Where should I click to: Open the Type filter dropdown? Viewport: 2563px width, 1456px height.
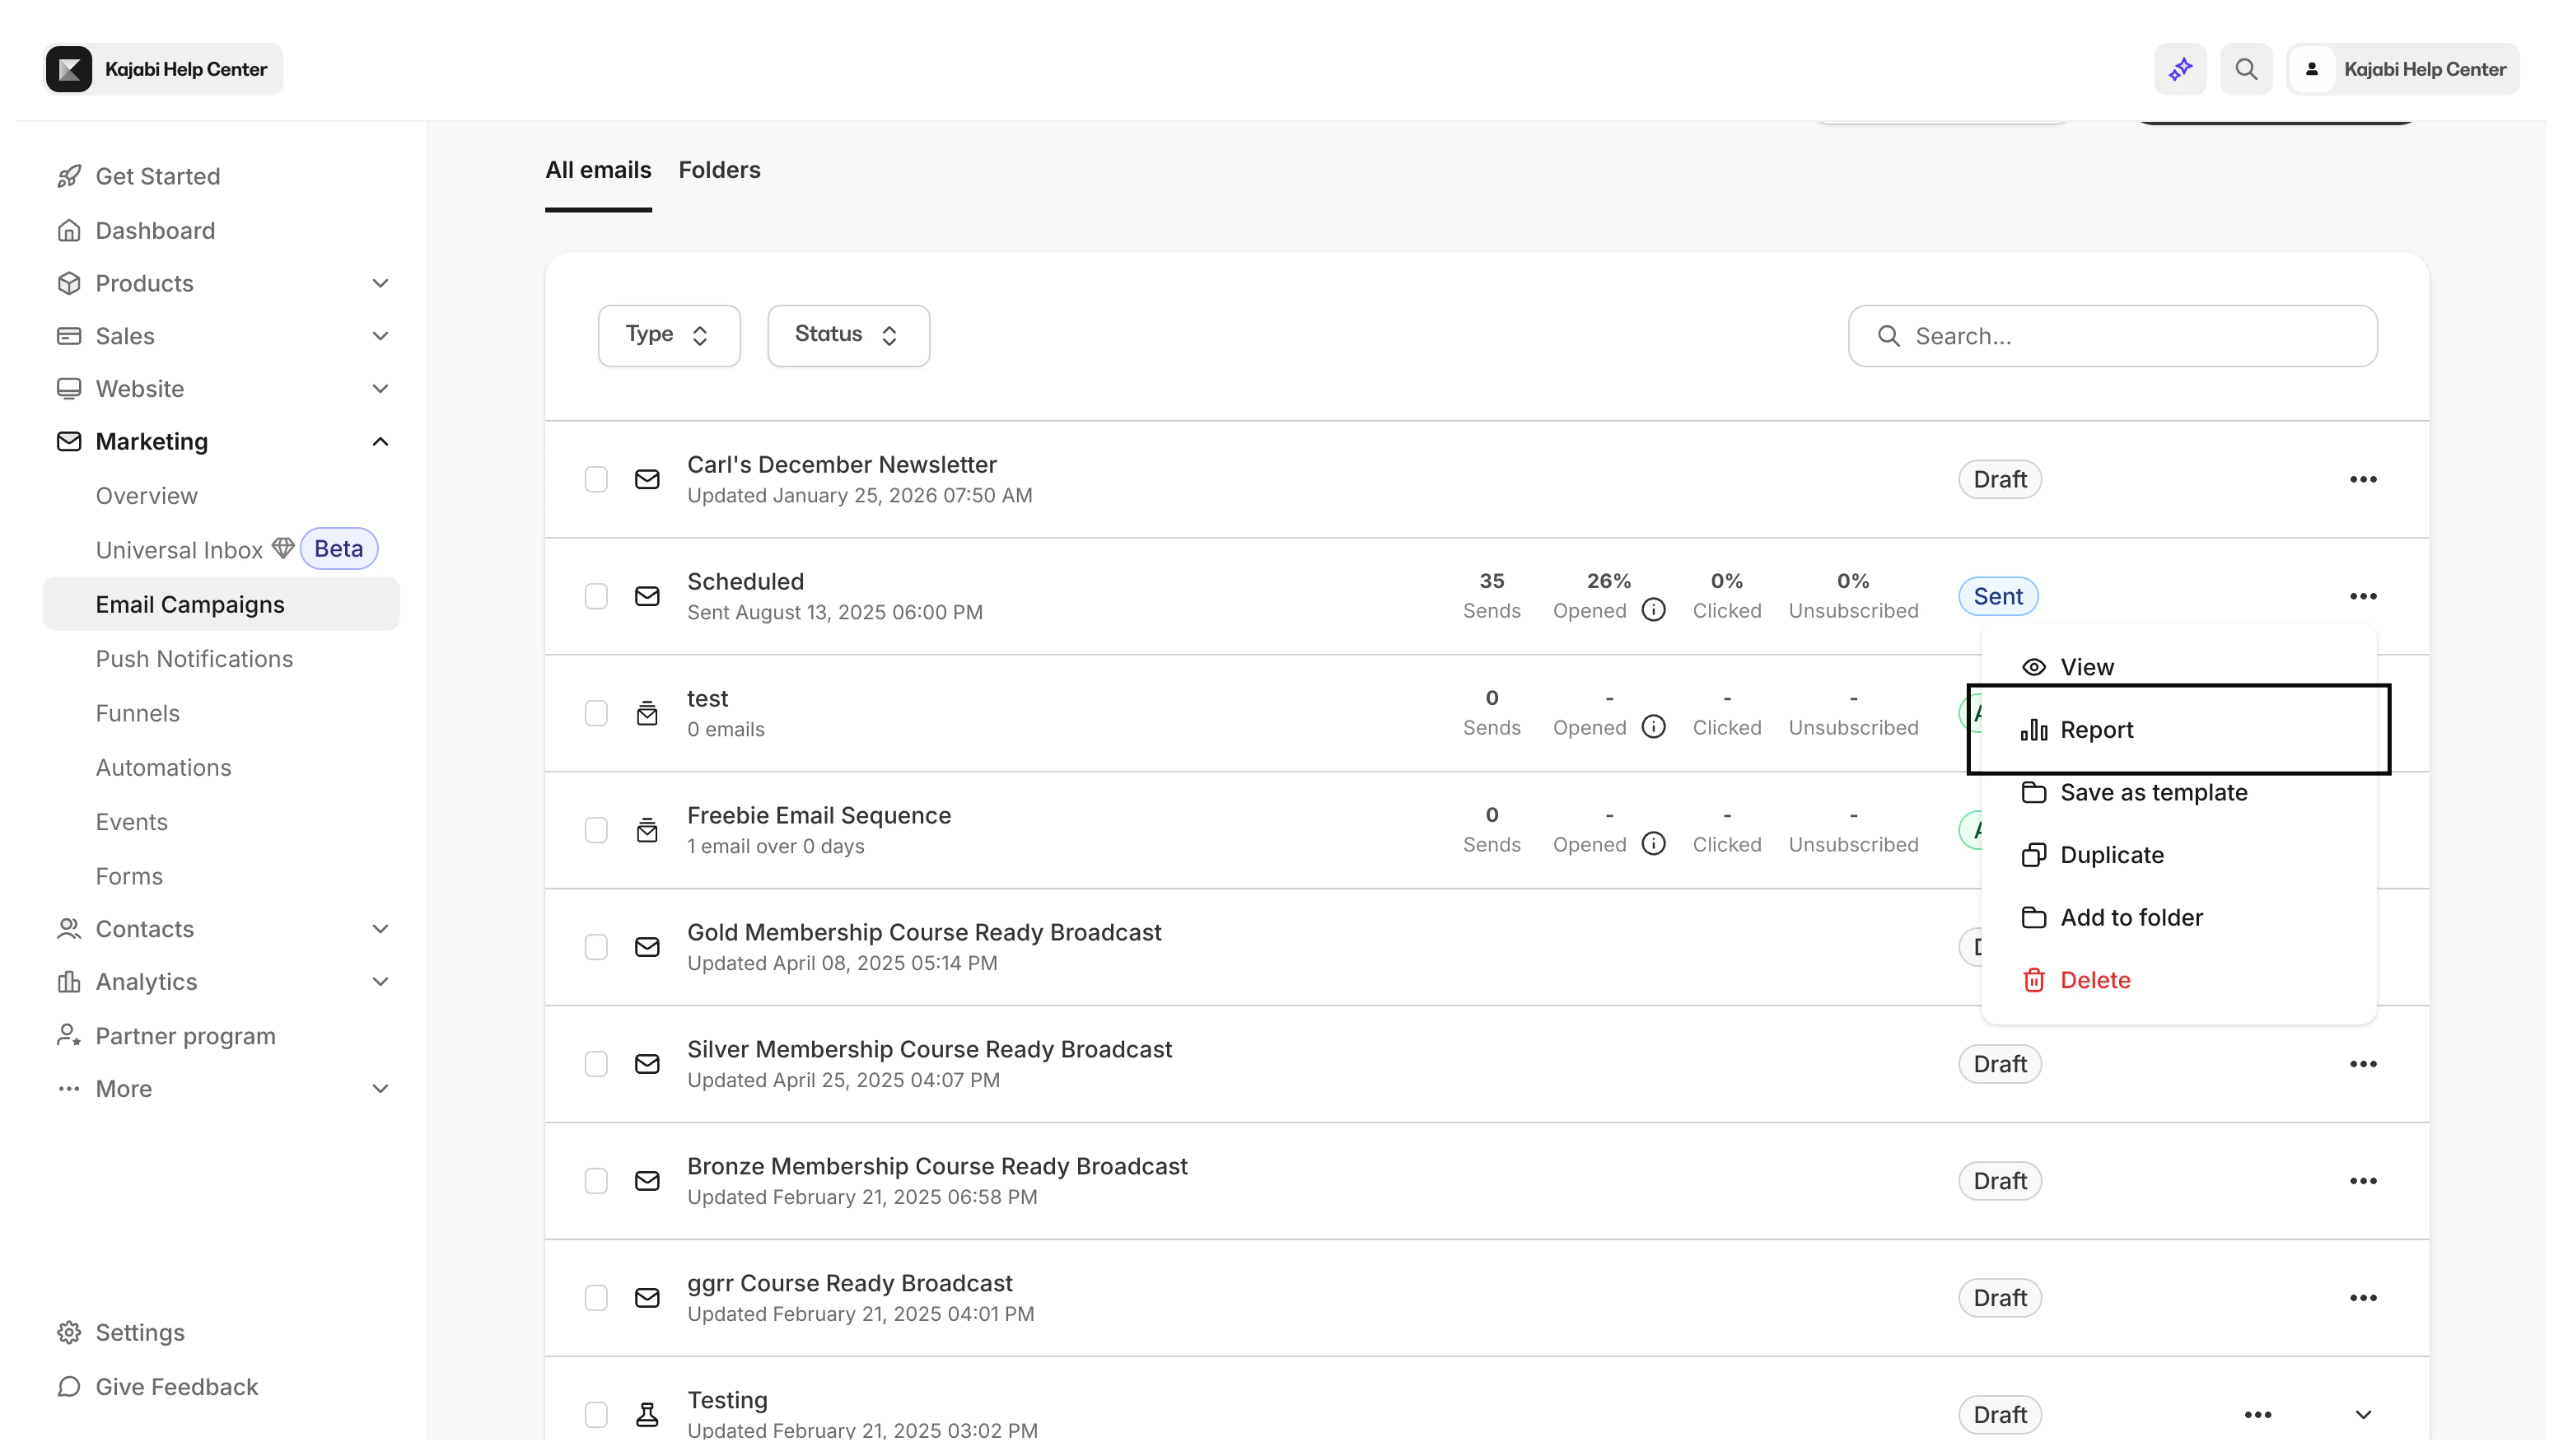(668, 335)
